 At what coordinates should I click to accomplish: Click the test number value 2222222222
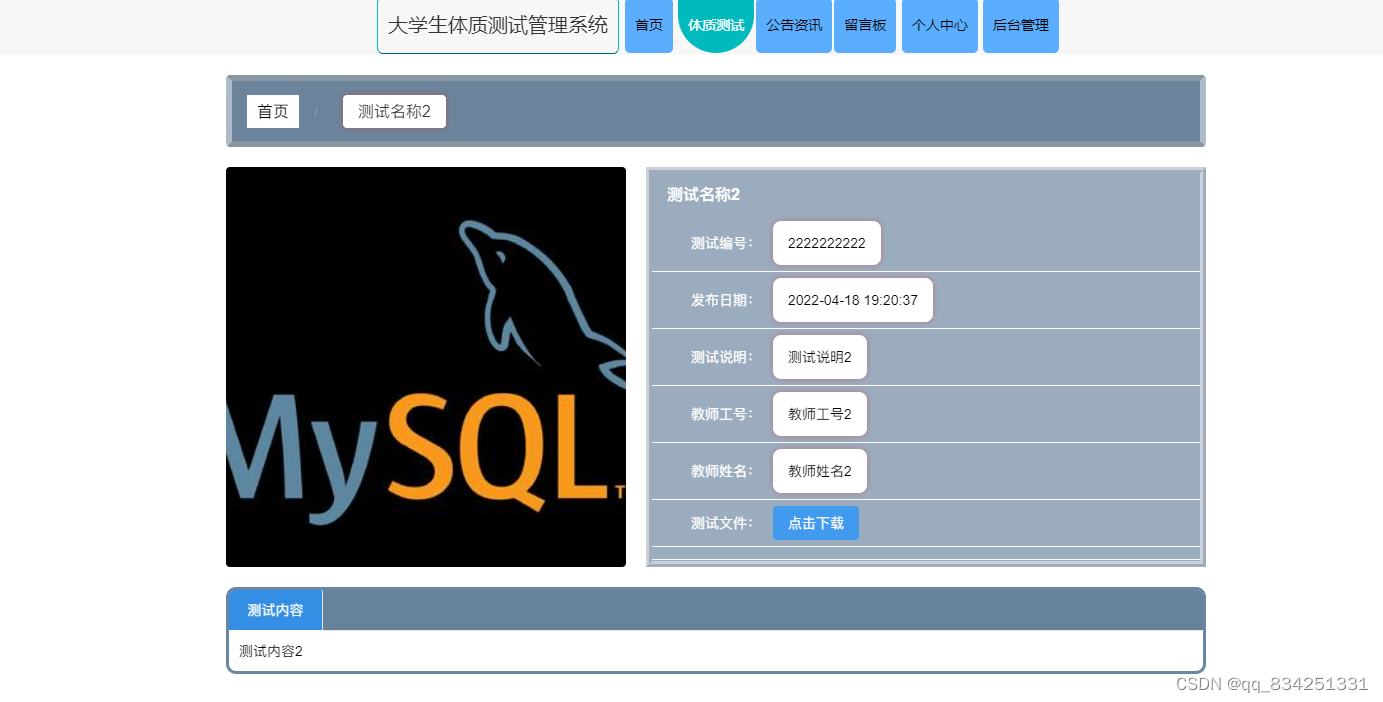(827, 243)
